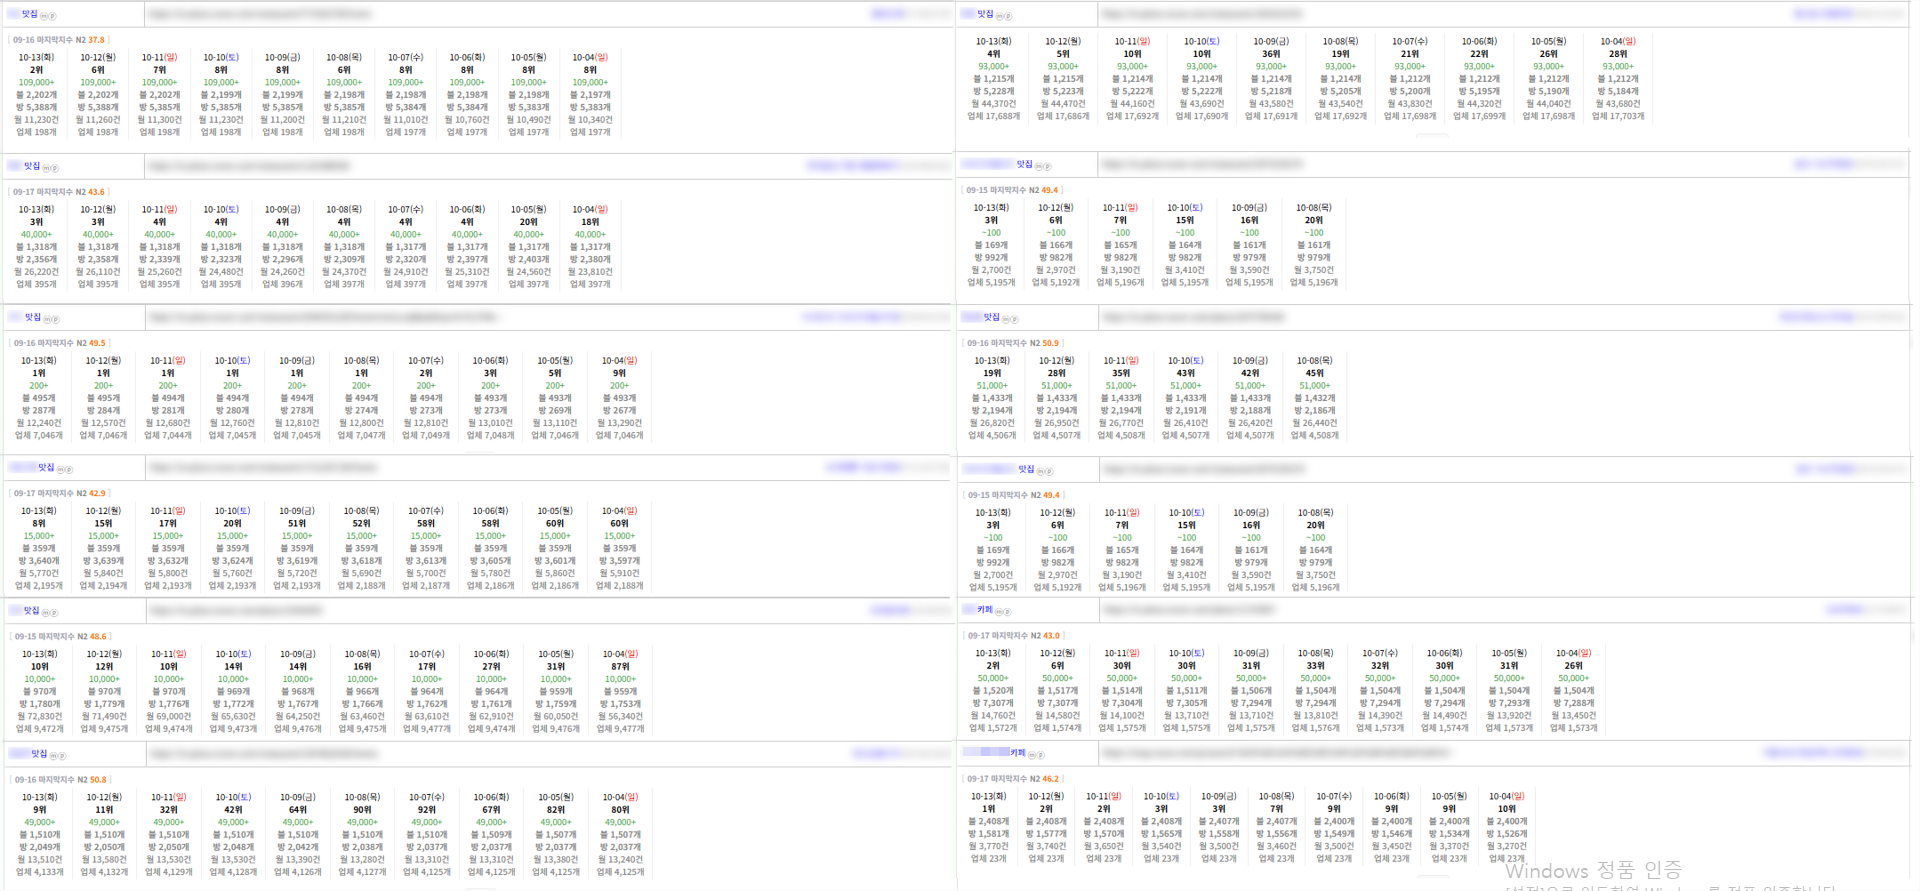
Task: Click the '월 72,830건' value
Action: [x=39, y=716]
